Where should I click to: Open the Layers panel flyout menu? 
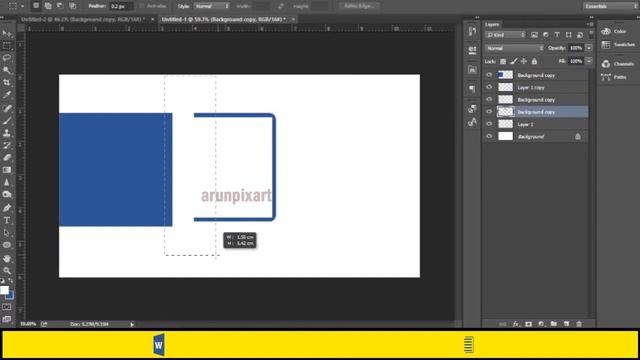pyautogui.click(x=590, y=24)
